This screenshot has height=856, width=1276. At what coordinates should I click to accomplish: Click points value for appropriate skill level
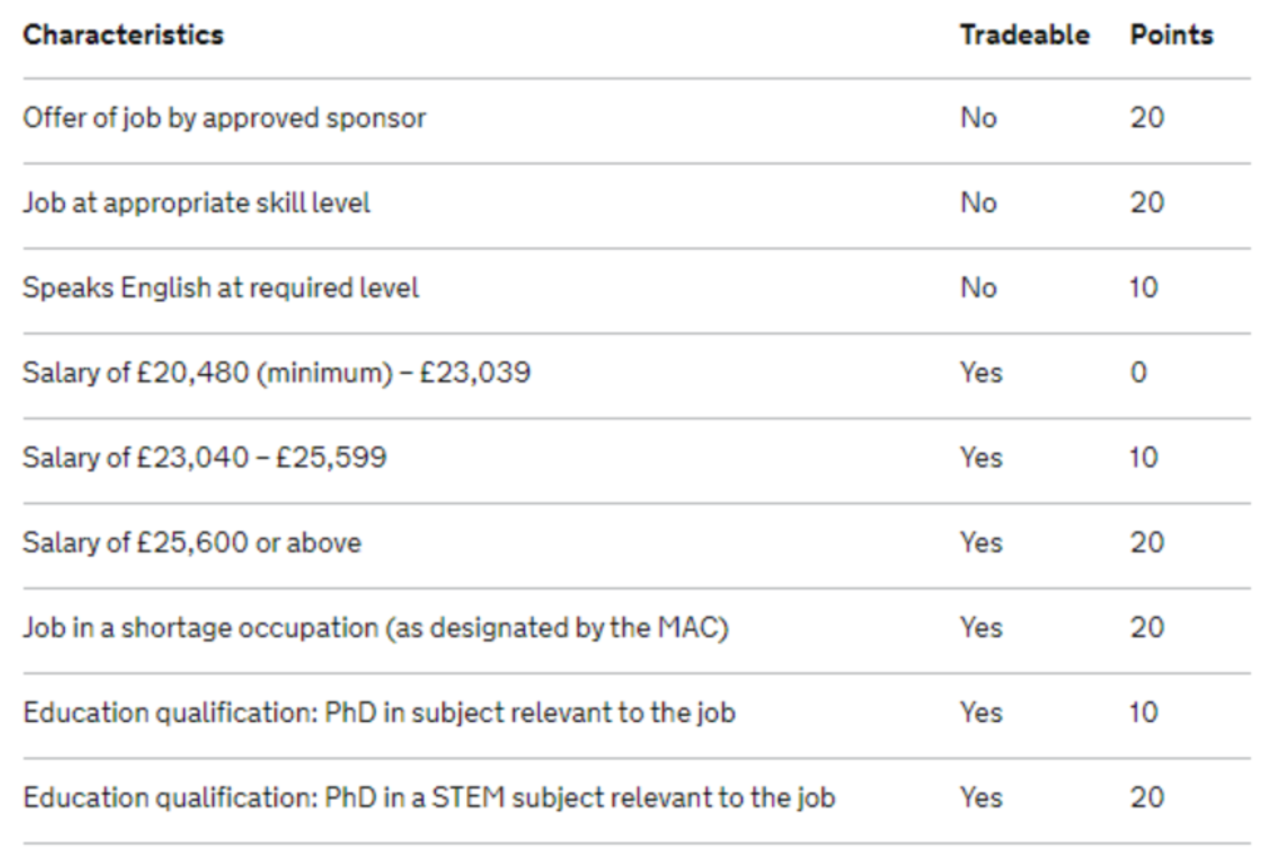[1147, 203]
